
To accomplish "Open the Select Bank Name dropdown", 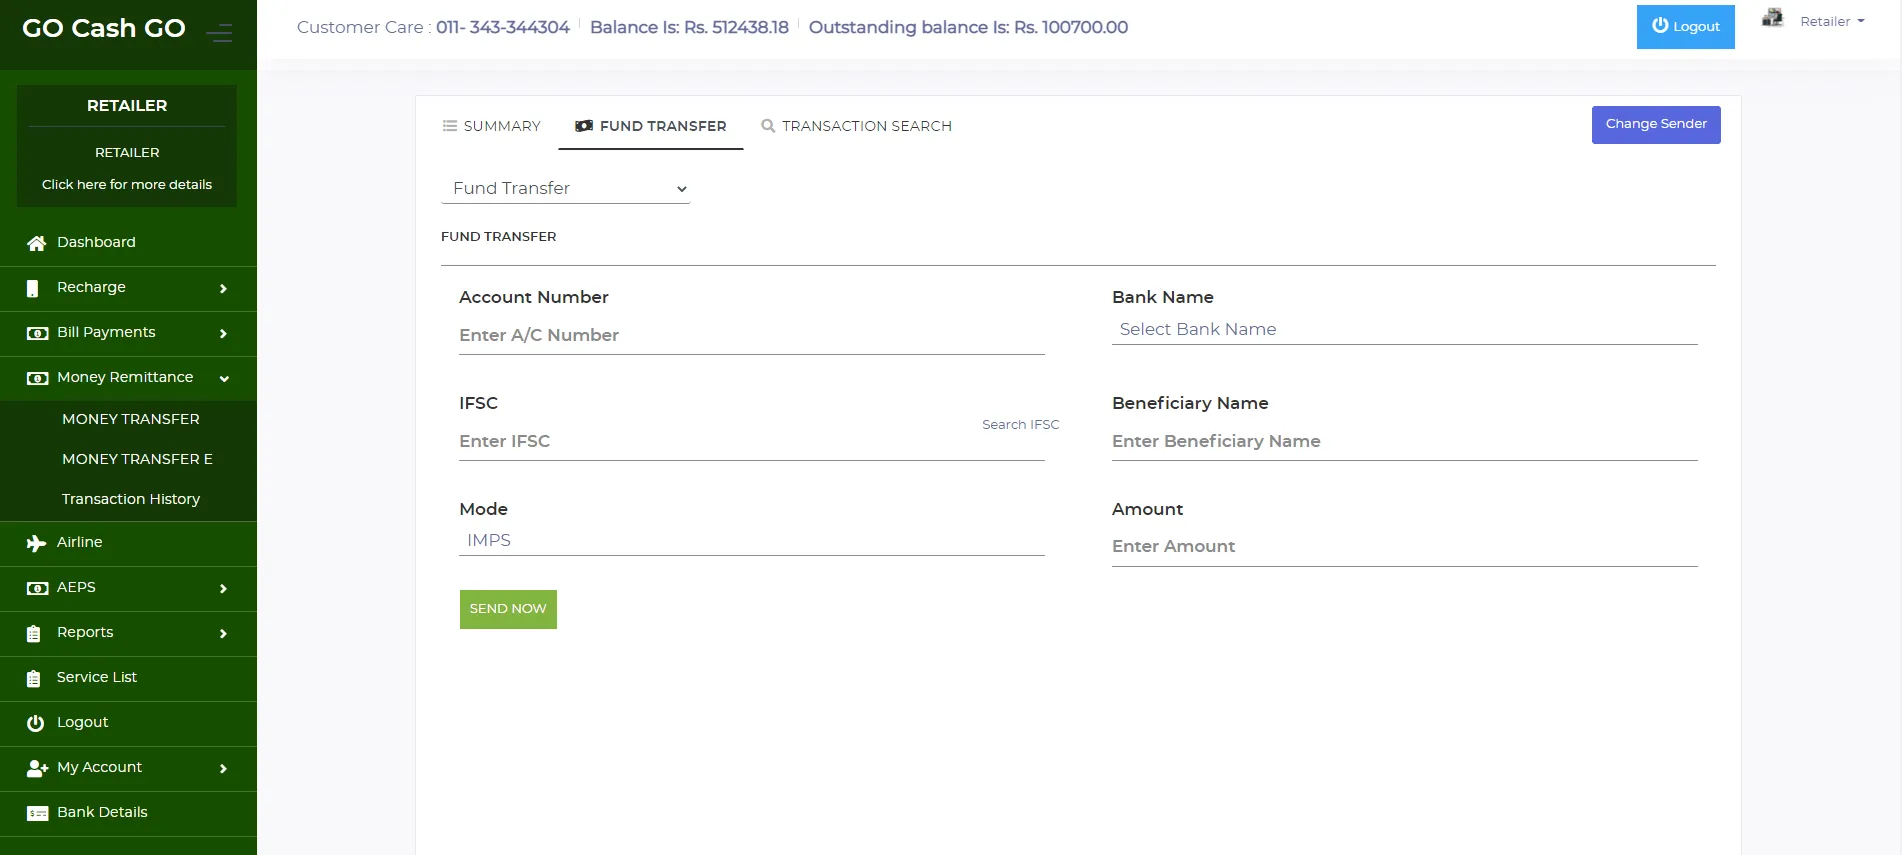I will 1404,329.
